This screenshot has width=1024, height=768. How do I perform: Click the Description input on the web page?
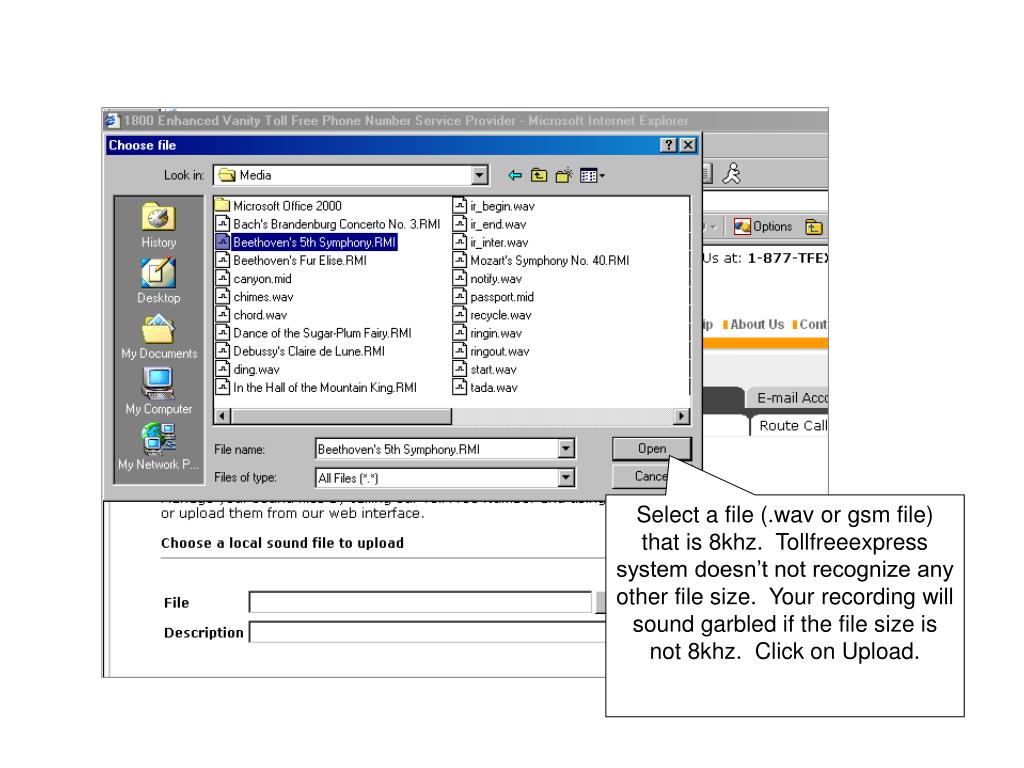pos(428,632)
